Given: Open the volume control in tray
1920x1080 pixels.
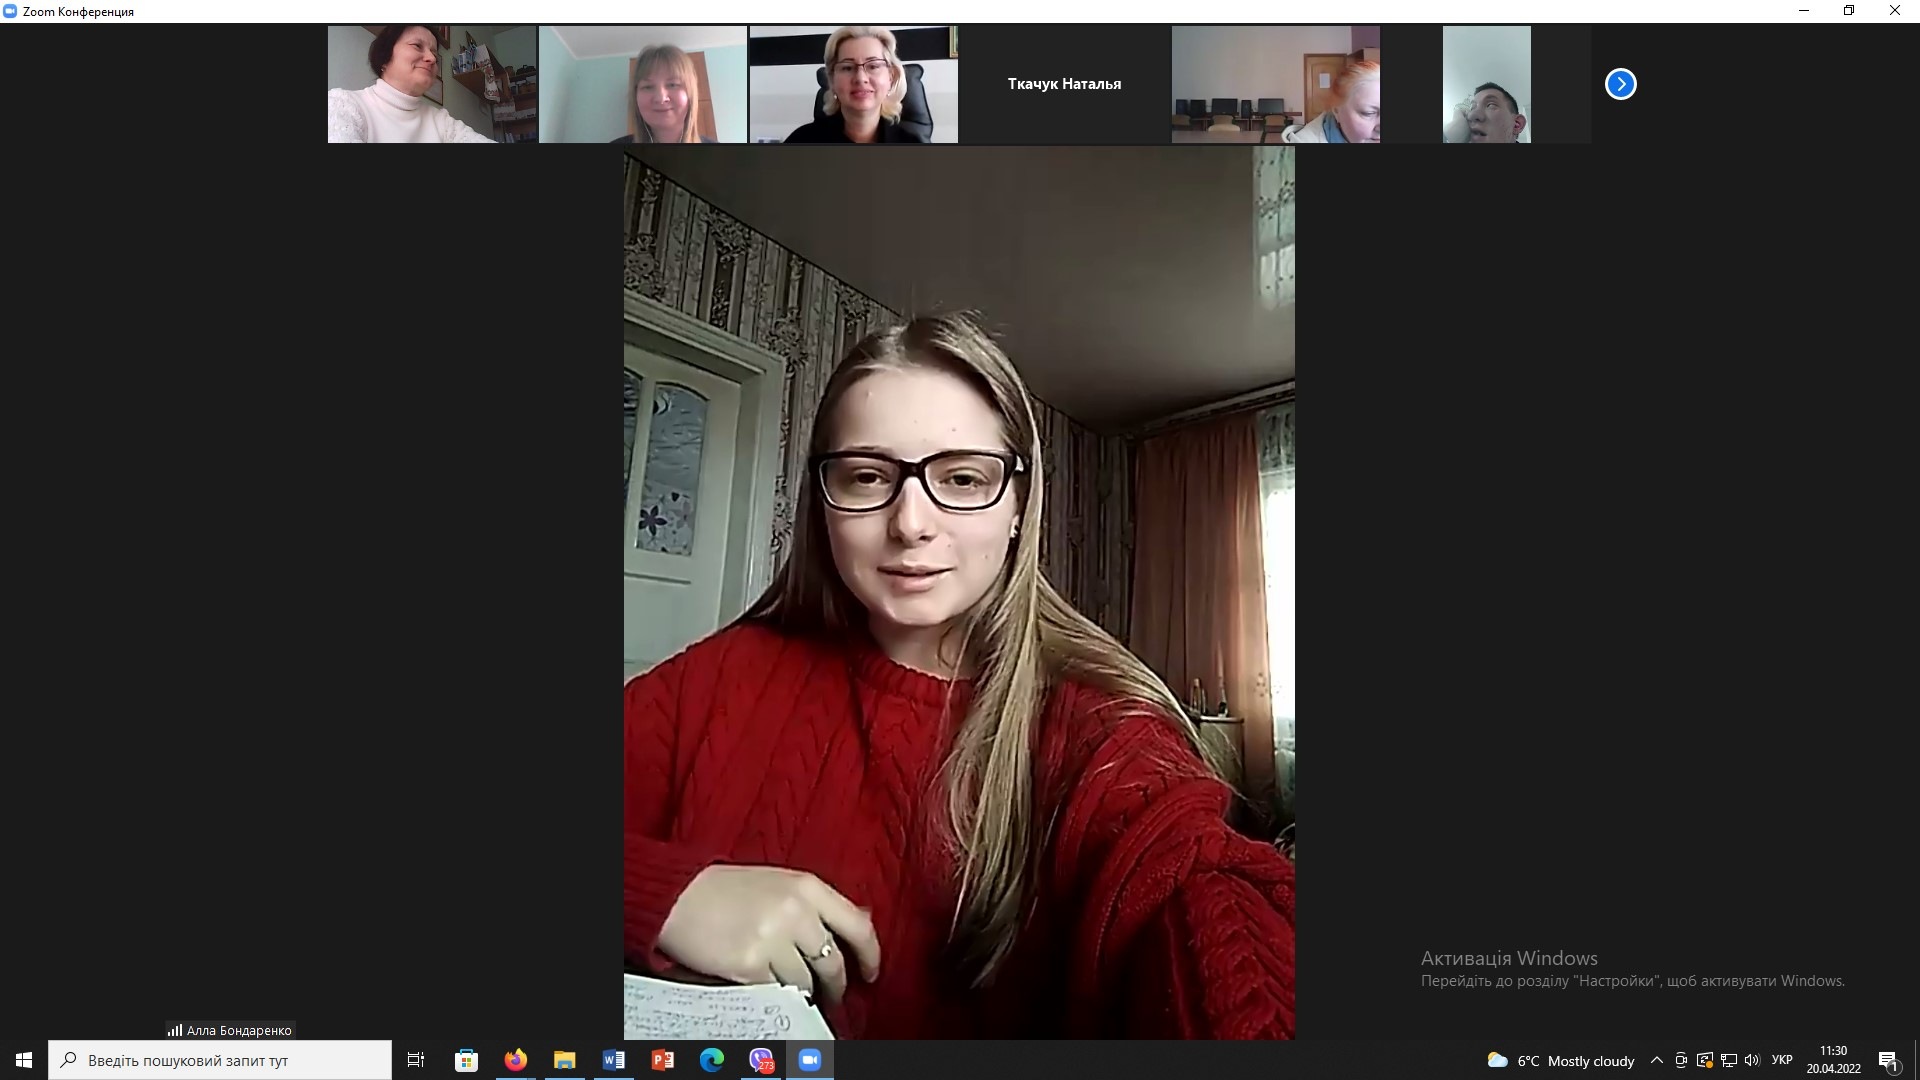Looking at the screenshot, I should [x=1752, y=1060].
